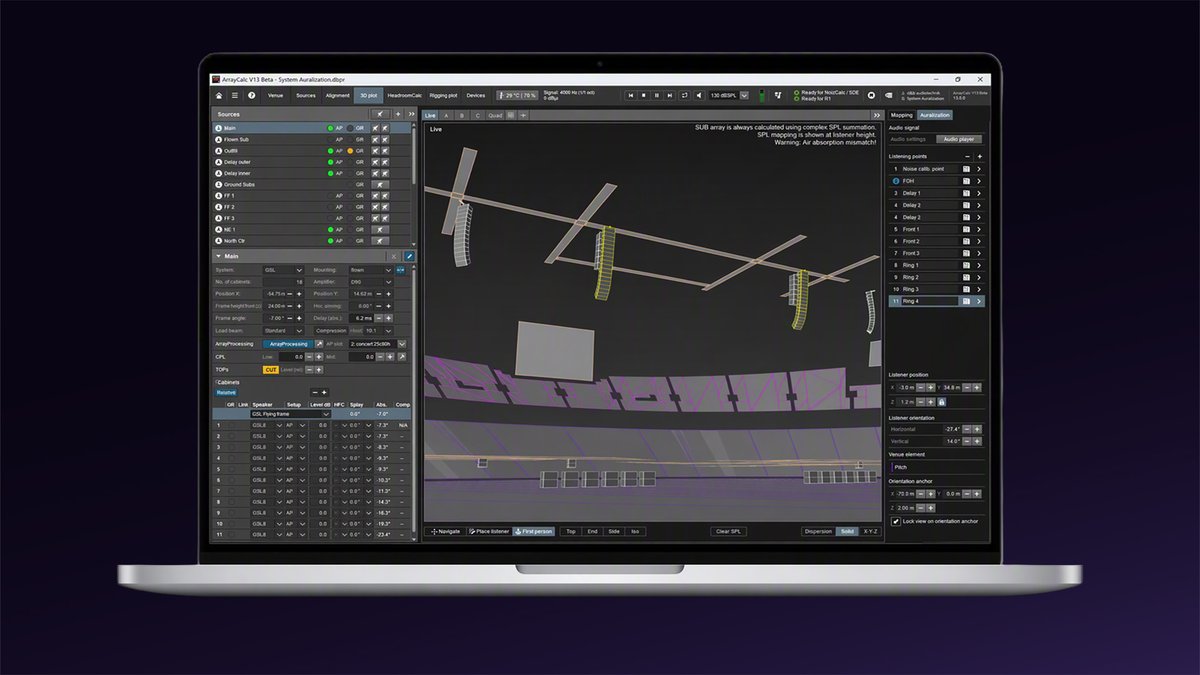This screenshot has height=675, width=1200.
Task: Toggle AP indicator for Main source
Action: pyautogui.click(x=330, y=128)
